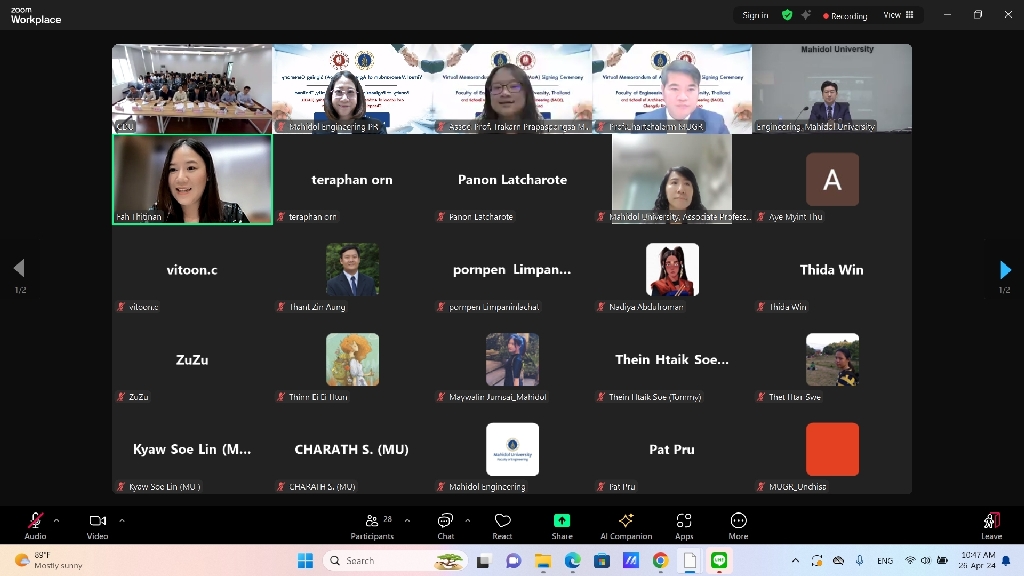The width and height of the screenshot is (1024, 576).
Task: Open the AI Companion
Action: (626, 524)
